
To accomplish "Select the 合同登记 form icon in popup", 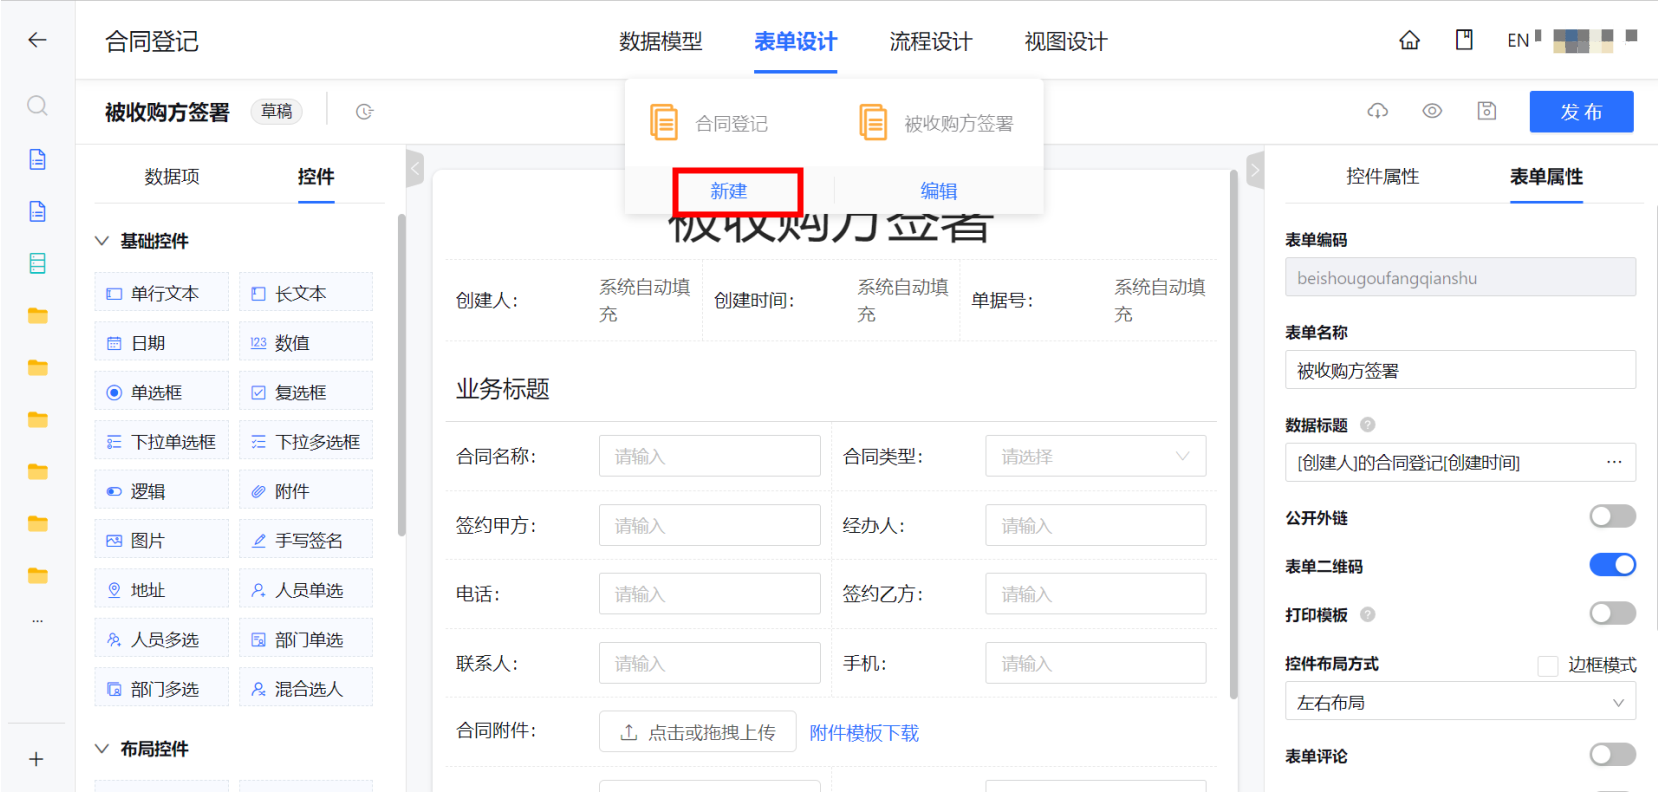I will click(x=663, y=123).
